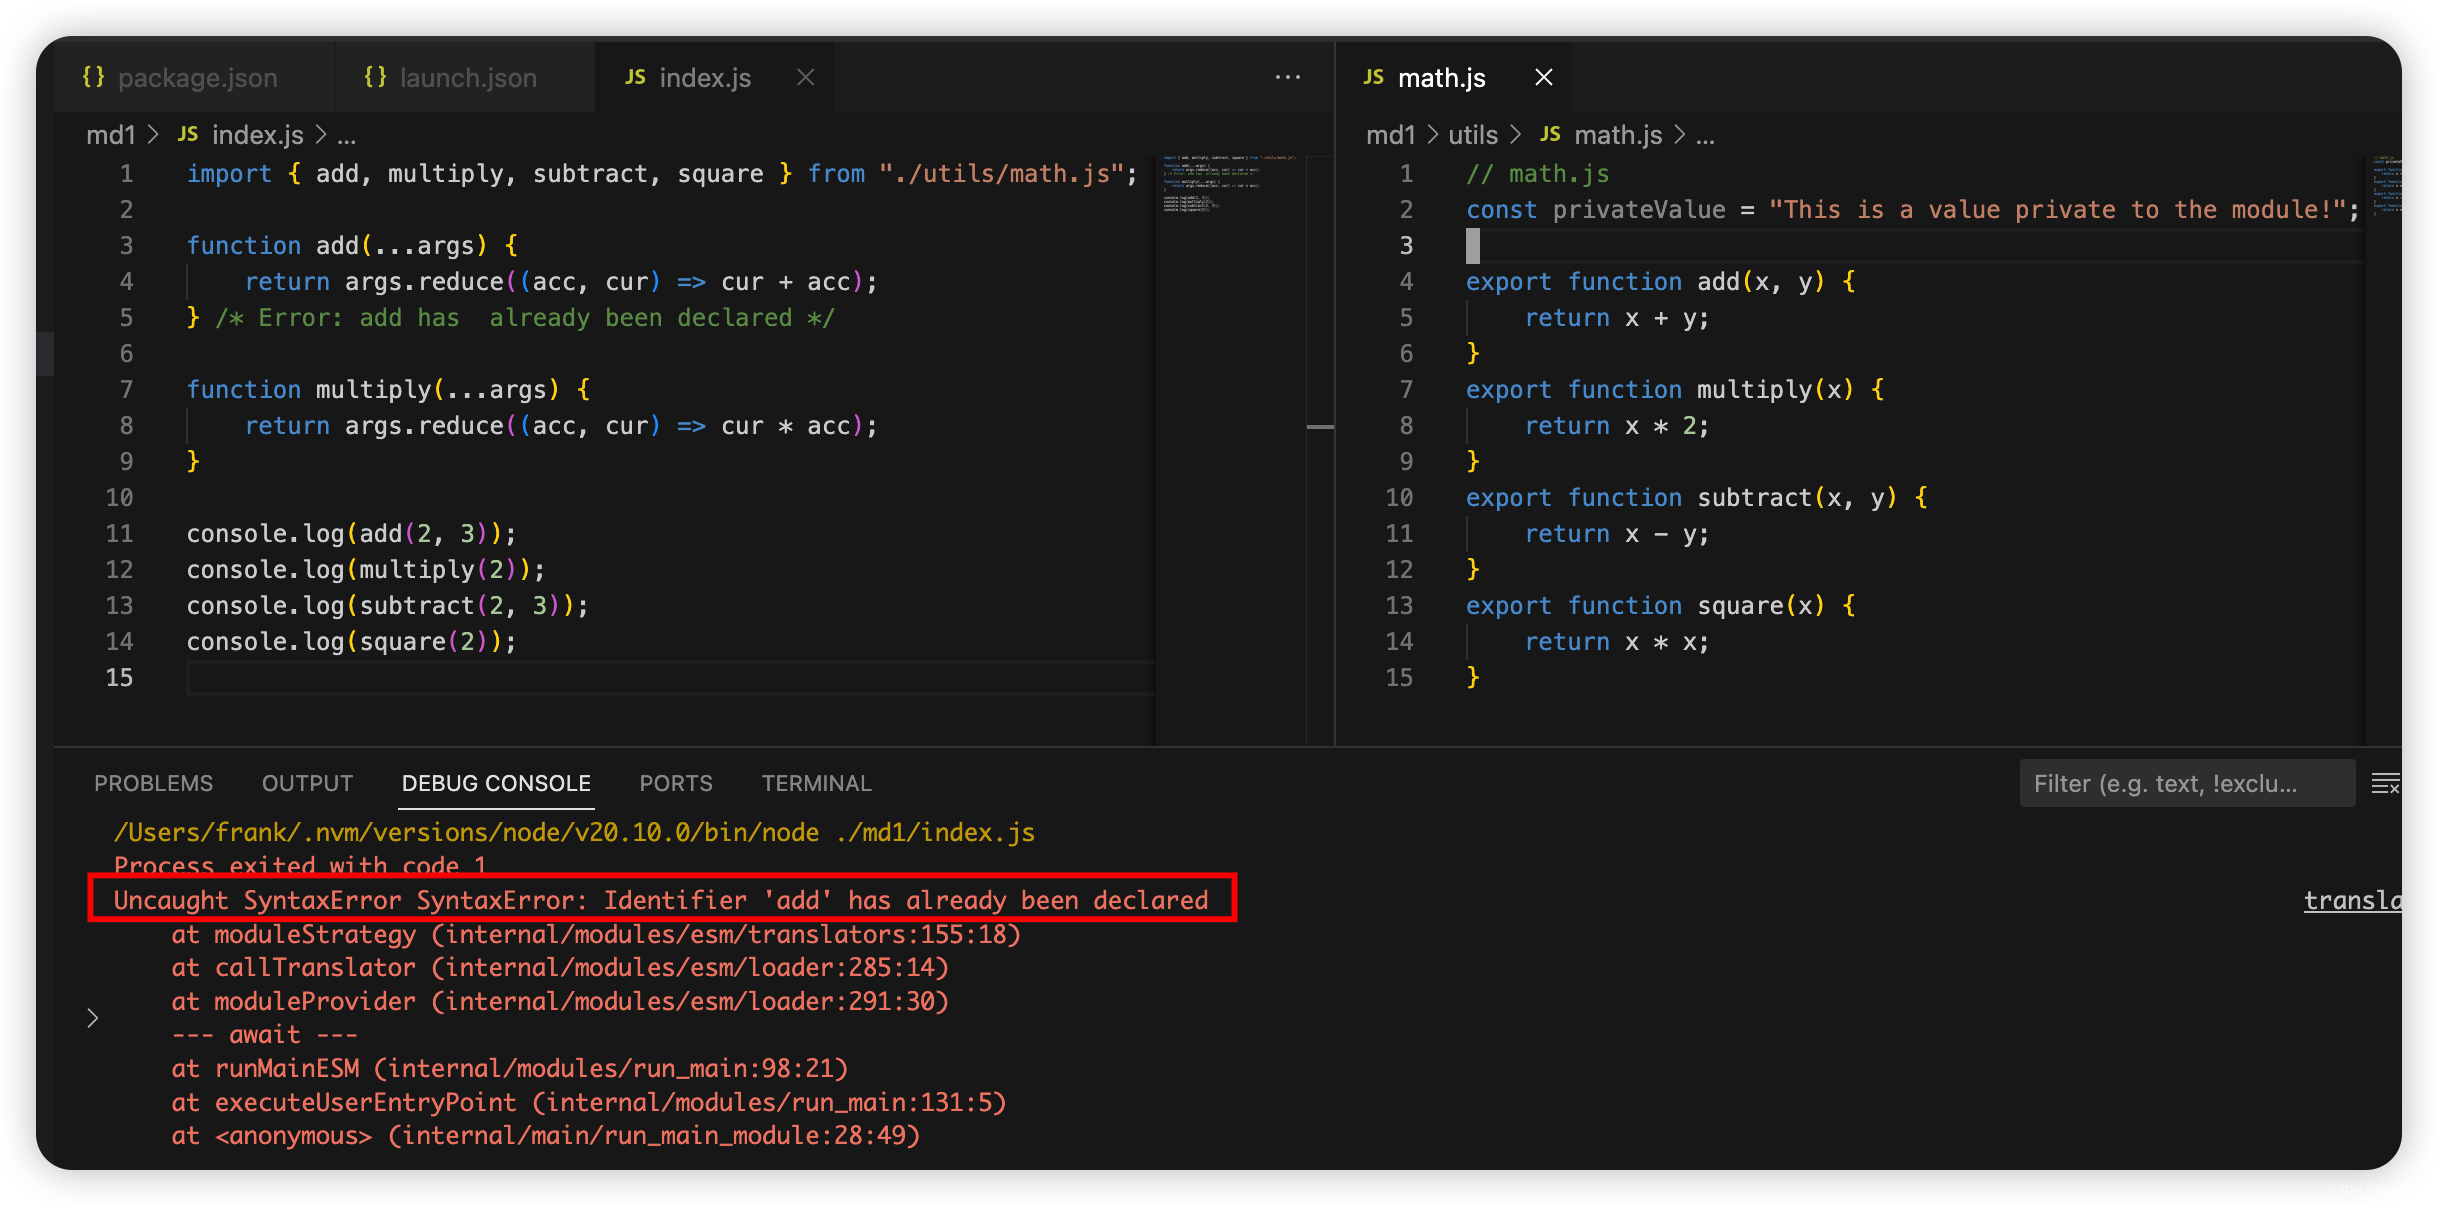Viewport: 2438px width, 1206px height.
Task: Switch to the TERMINAL panel tab
Action: [816, 783]
